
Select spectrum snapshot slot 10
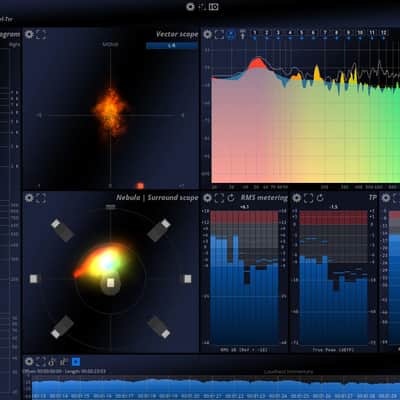[x=360, y=34]
